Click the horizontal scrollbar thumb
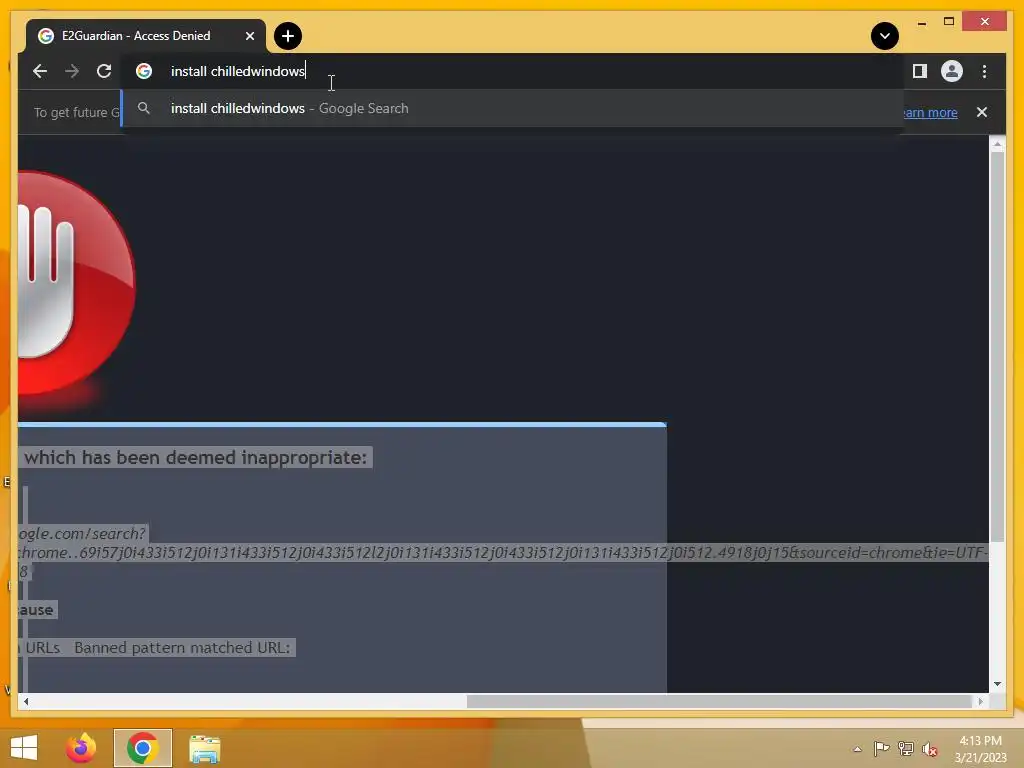This screenshot has width=1024, height=768. click(x=718, y=701)
